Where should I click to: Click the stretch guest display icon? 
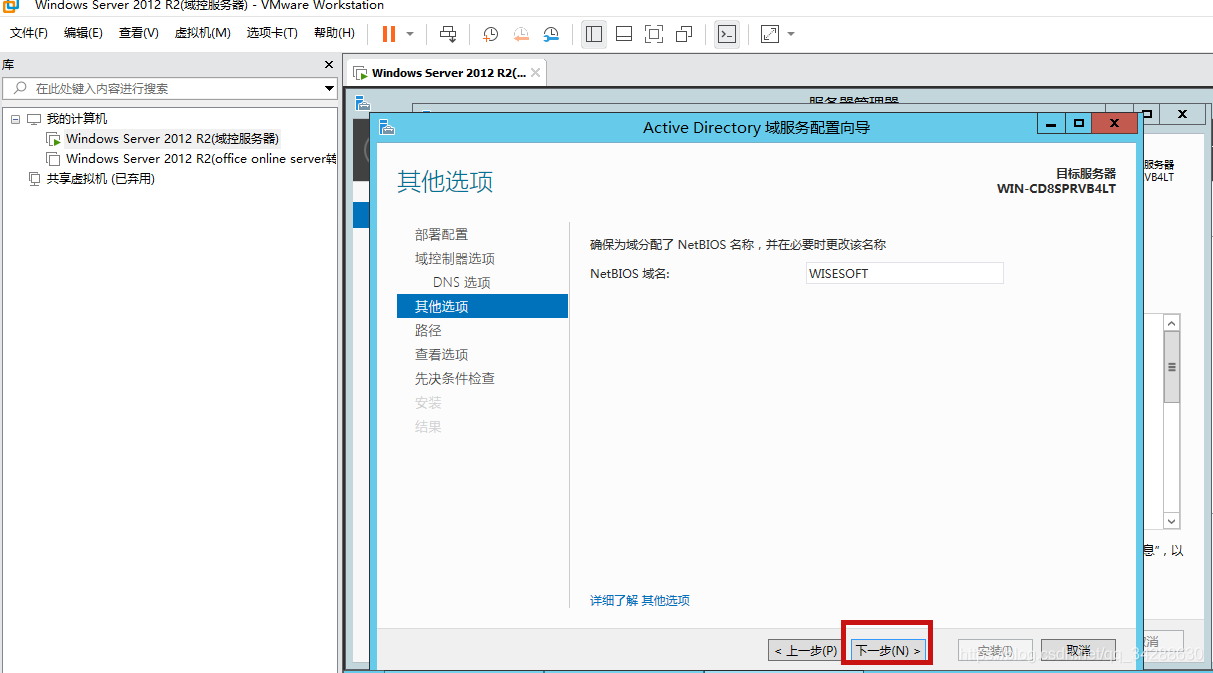pyautogui.click(x=769, y=34)
